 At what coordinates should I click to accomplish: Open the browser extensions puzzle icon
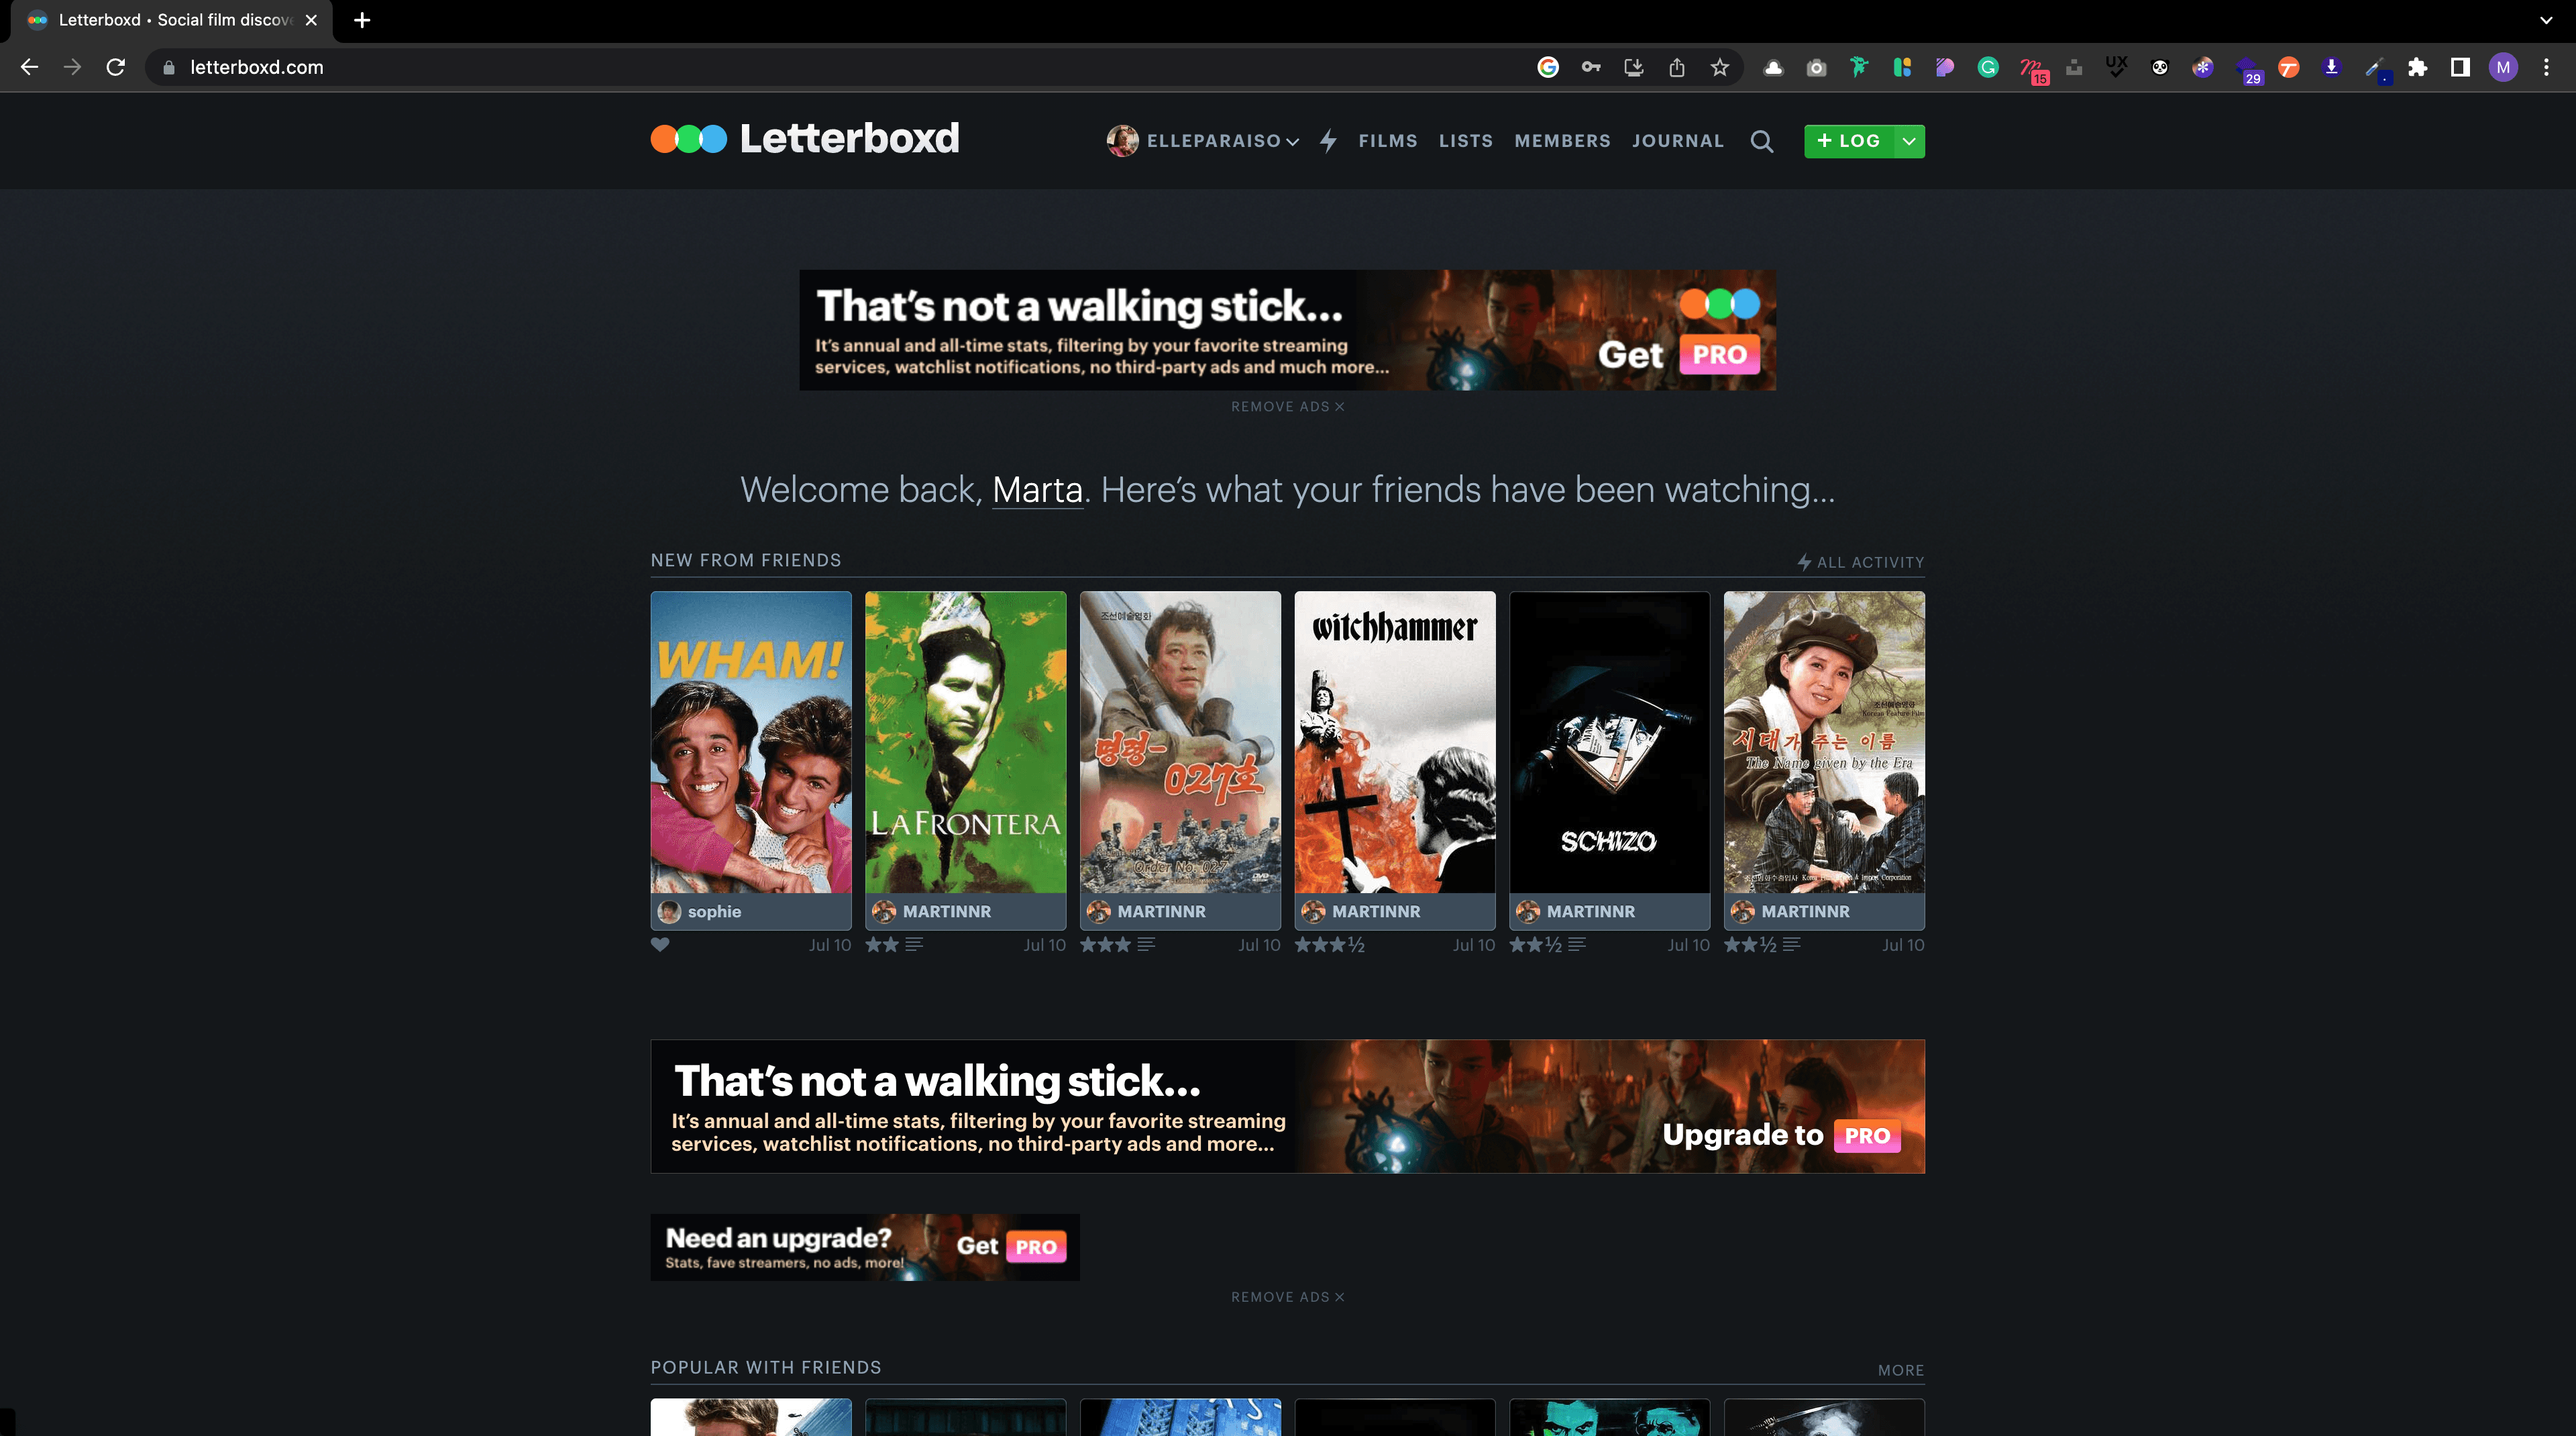pyautogui.click(x=2417, y=67)
